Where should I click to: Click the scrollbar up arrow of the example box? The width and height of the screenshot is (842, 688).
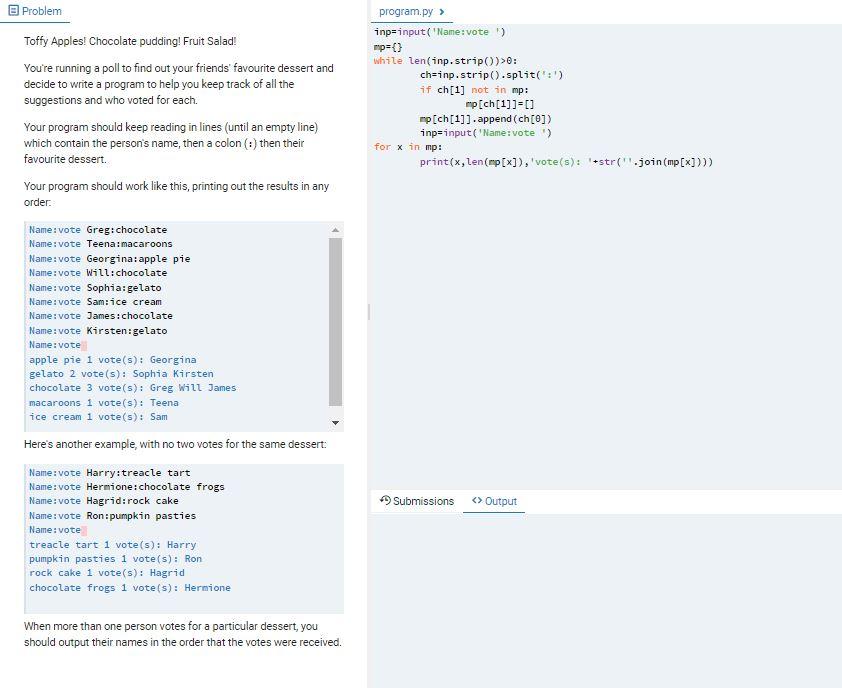(x=335, y=230)
